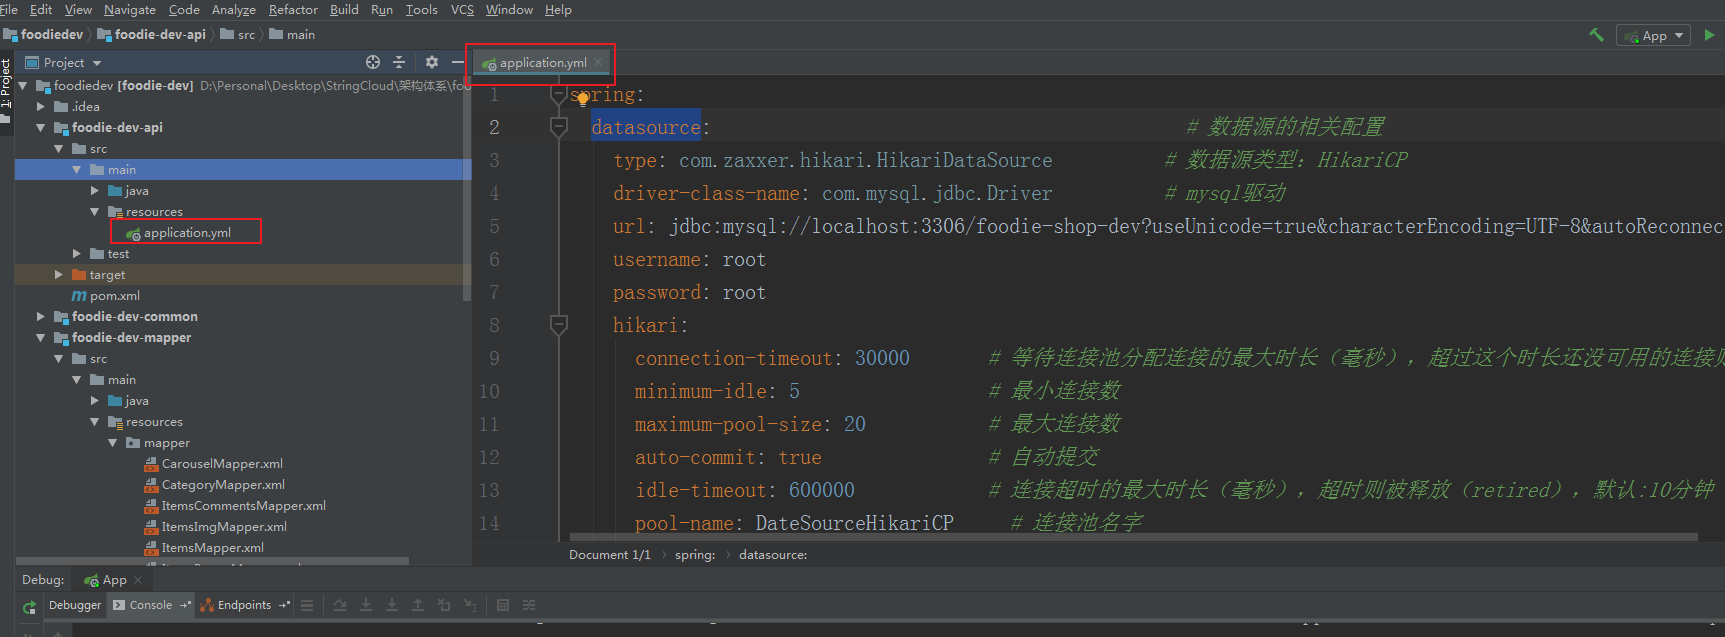
Task: Open the VCS menu
Action: pos(462,9)
